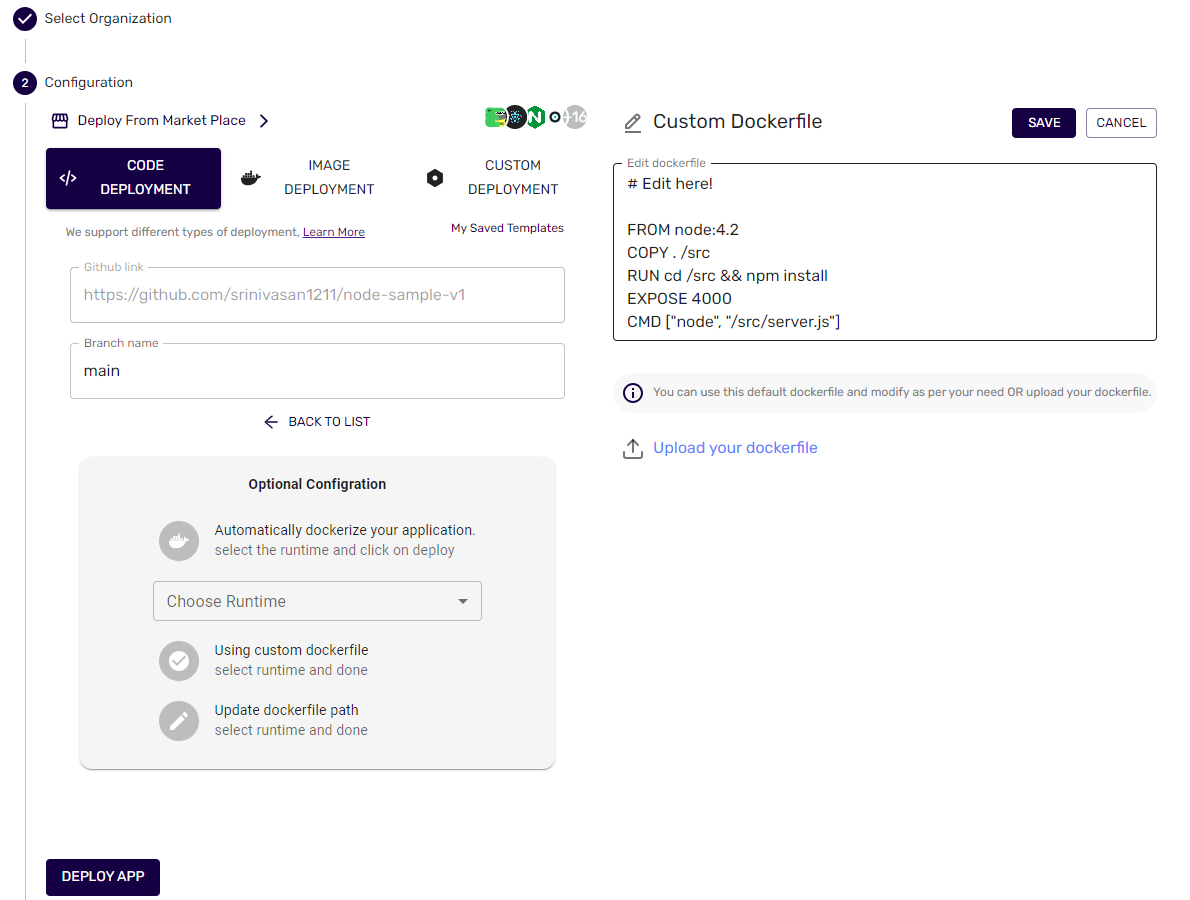Open Custom Deployment via the hexagon icon

tap(434, 176)
